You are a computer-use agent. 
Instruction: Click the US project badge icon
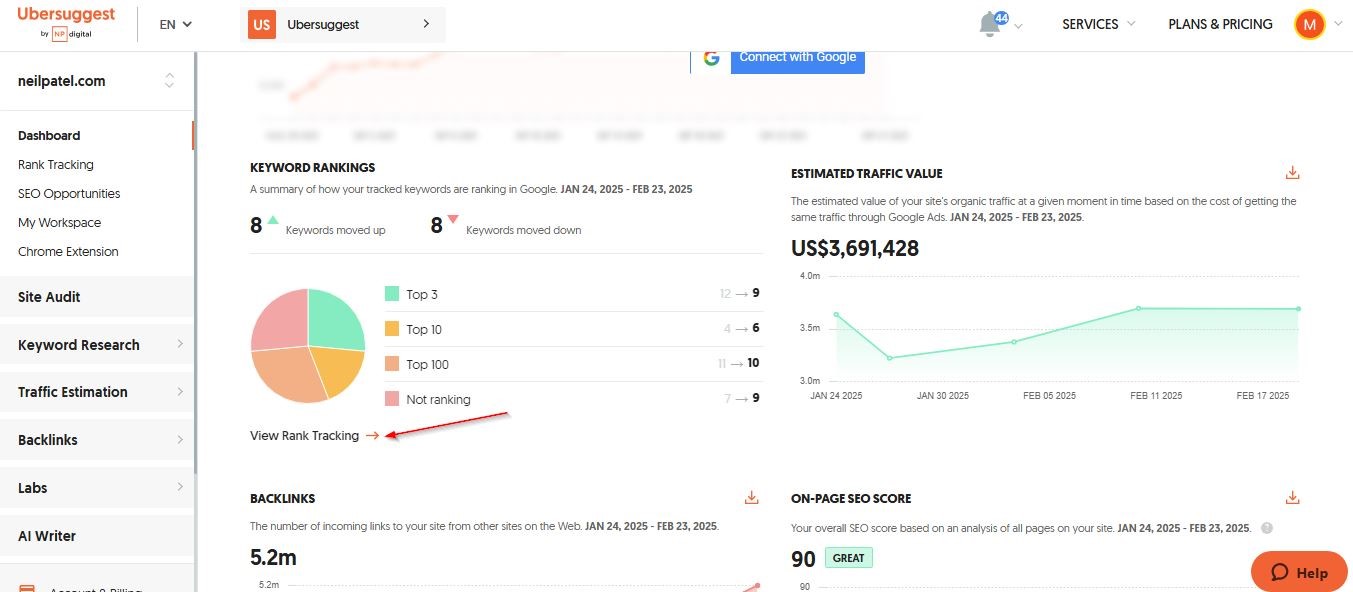(261, 24)
